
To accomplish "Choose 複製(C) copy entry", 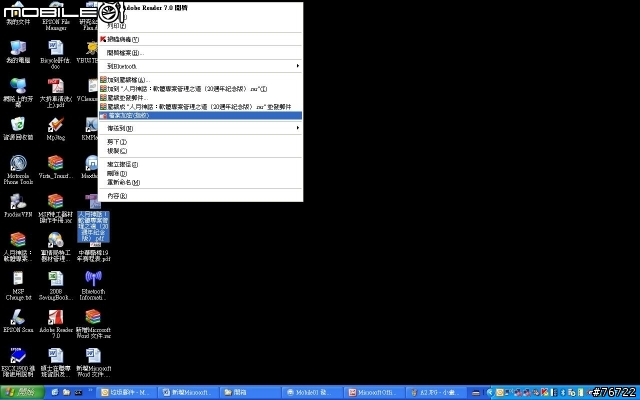I will click(x=200, y=151).
